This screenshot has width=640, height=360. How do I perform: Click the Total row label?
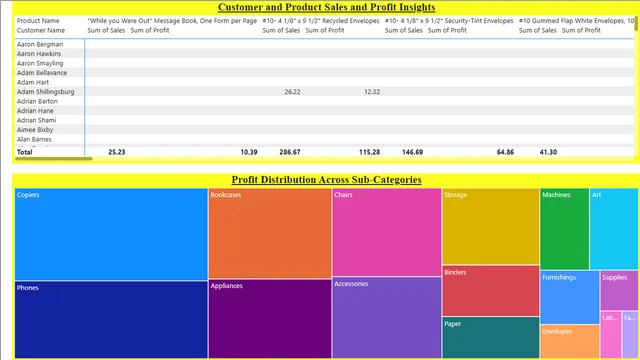pyautogui.click(x=24, y=152)
